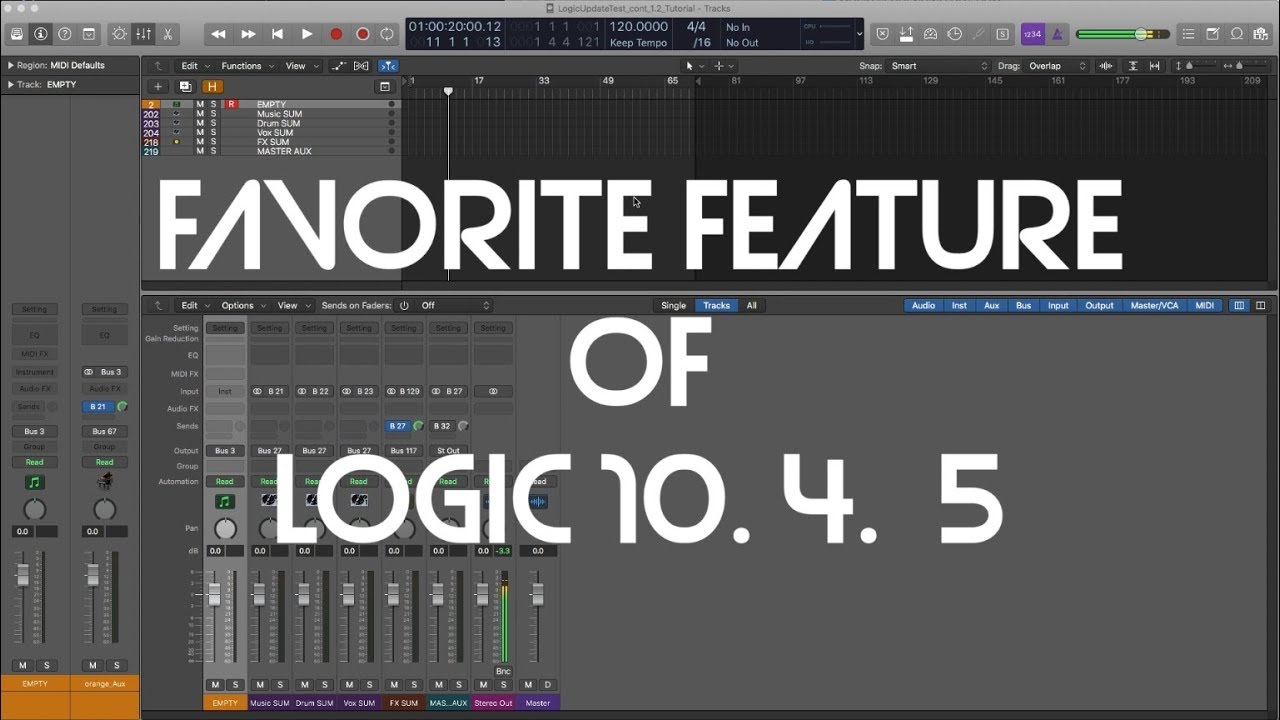Open the left-click Pointer tool menu
1280x720 pixels.
click(692, 66)
